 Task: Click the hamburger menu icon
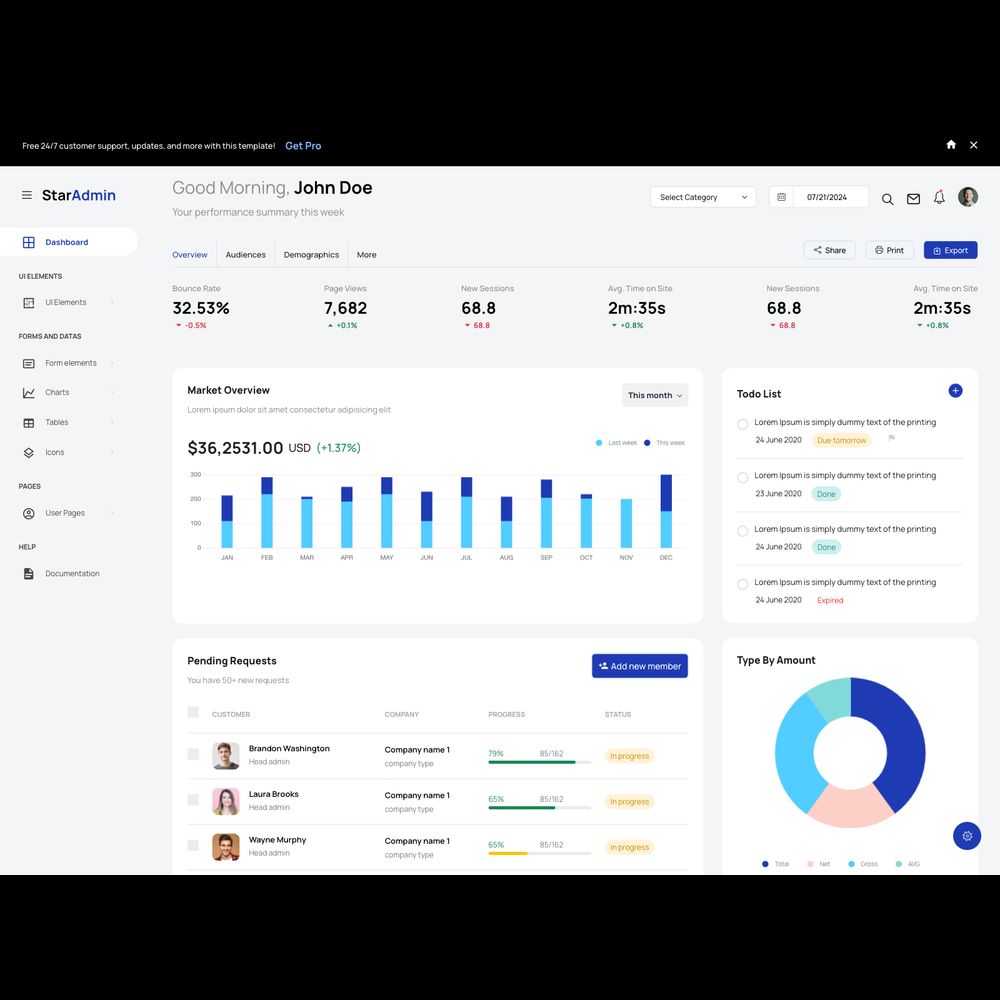27,195
